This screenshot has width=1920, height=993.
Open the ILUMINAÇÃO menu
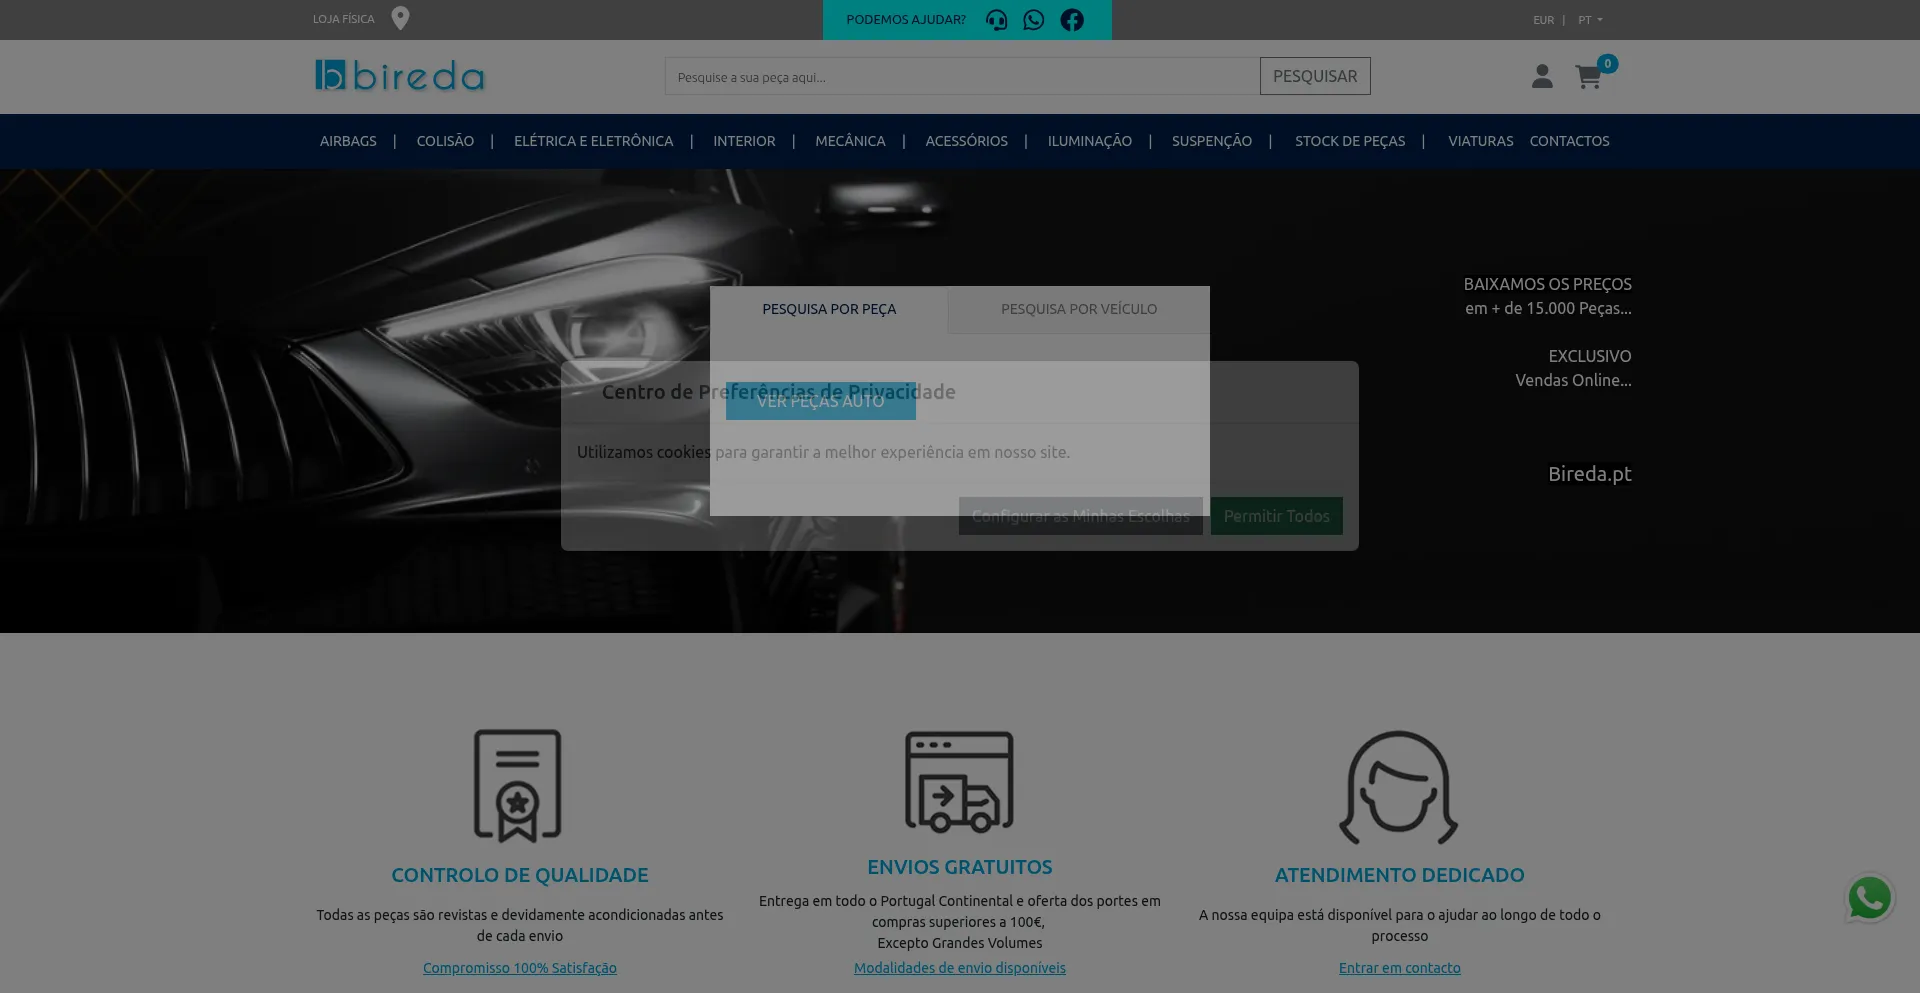pyautogui.click(x=1090, y=141)
